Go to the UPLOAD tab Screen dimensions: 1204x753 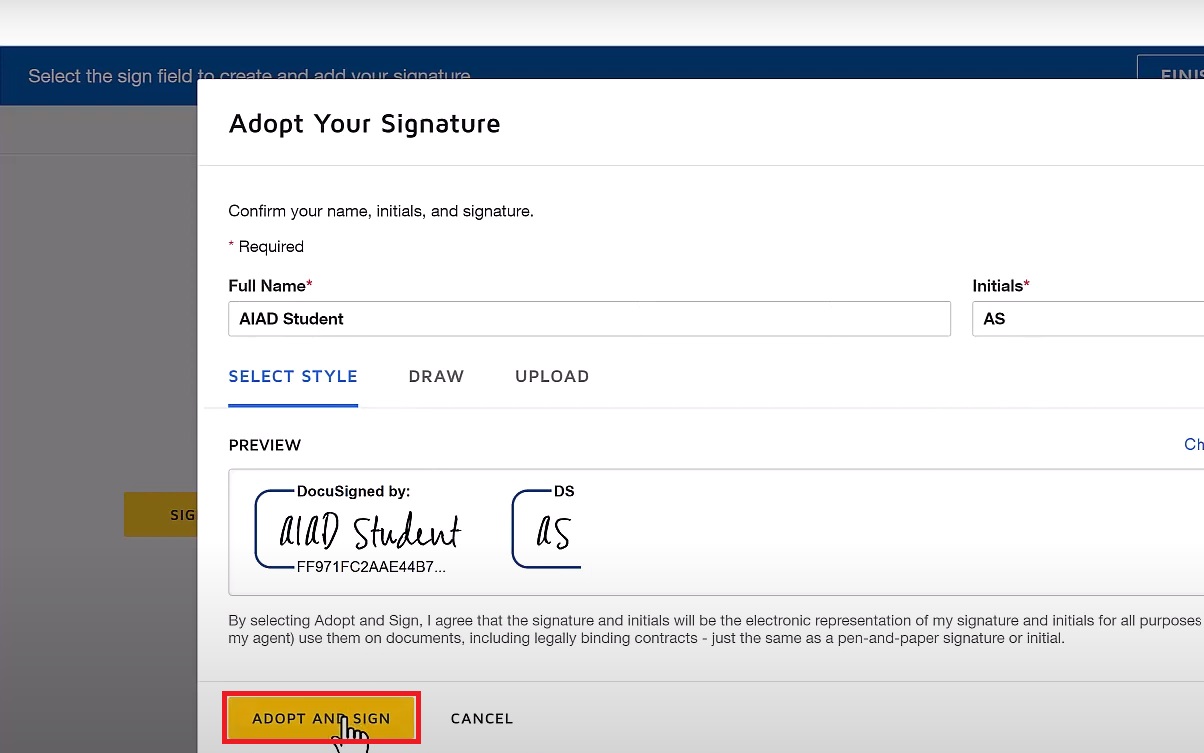tap(552, 377)
